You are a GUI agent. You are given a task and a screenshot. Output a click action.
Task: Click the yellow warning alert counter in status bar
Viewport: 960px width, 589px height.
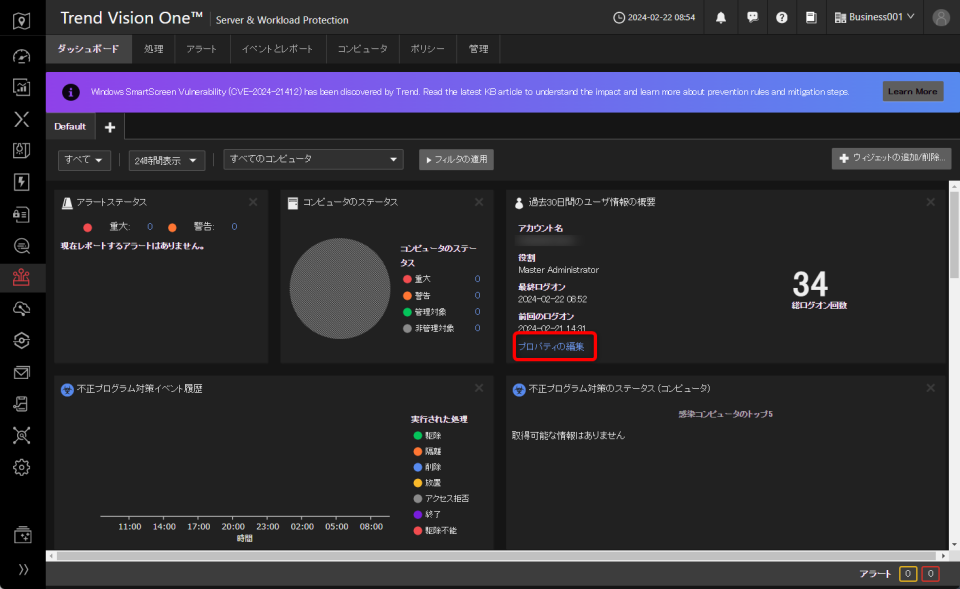(x=908, y=574)
